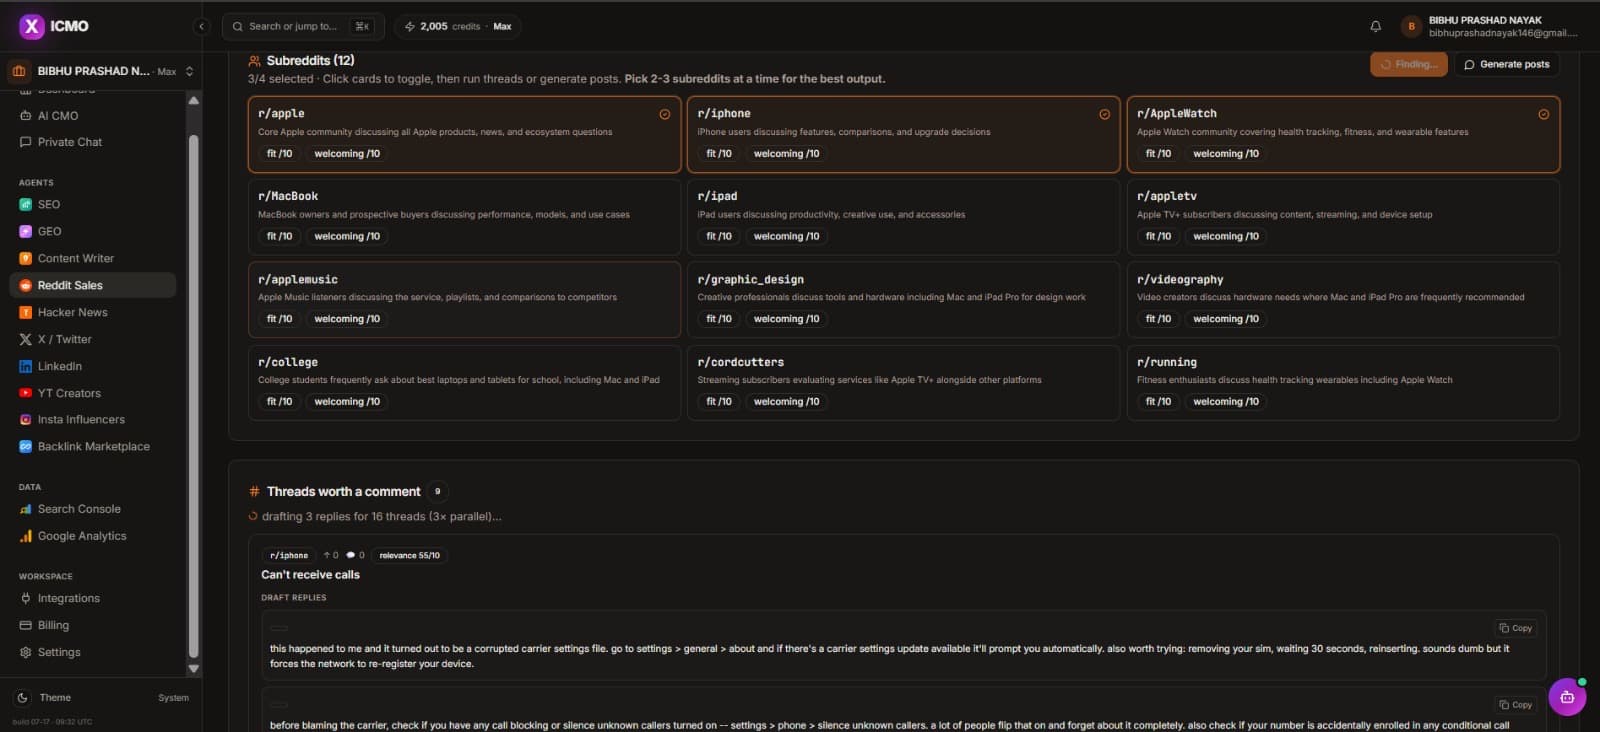Select the r/graphic_design subreddit card
Viewport: 1600px width, 732px height.
pyautogui.click(x=903, y=300)
